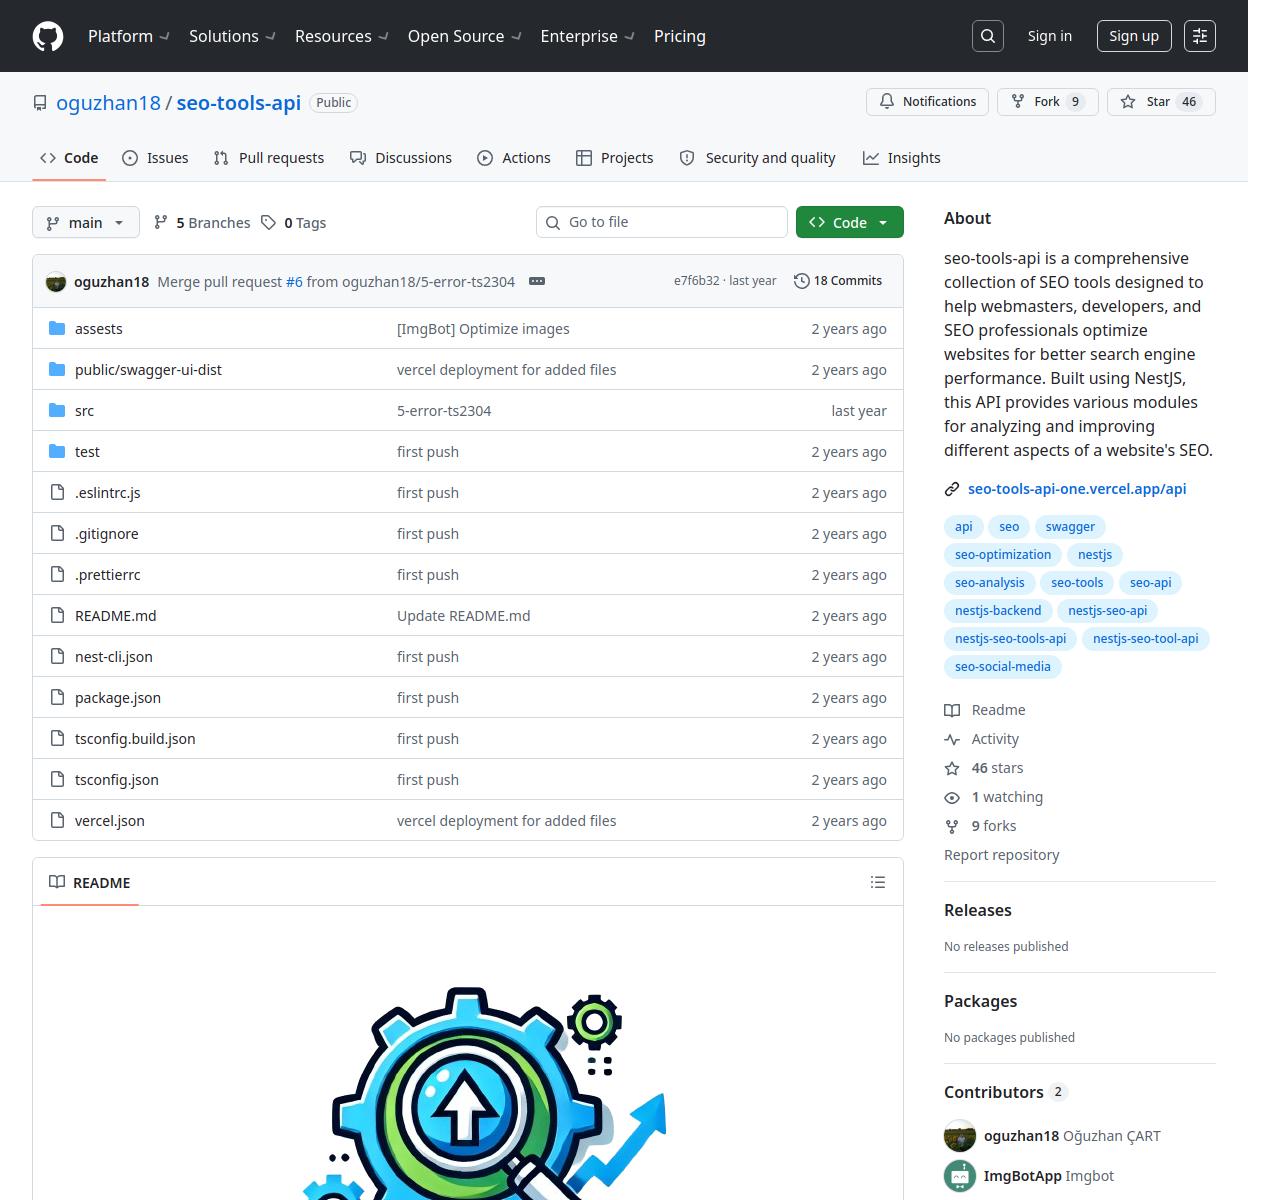
Task: Click the Go to file search field
Action: [662, 222]
